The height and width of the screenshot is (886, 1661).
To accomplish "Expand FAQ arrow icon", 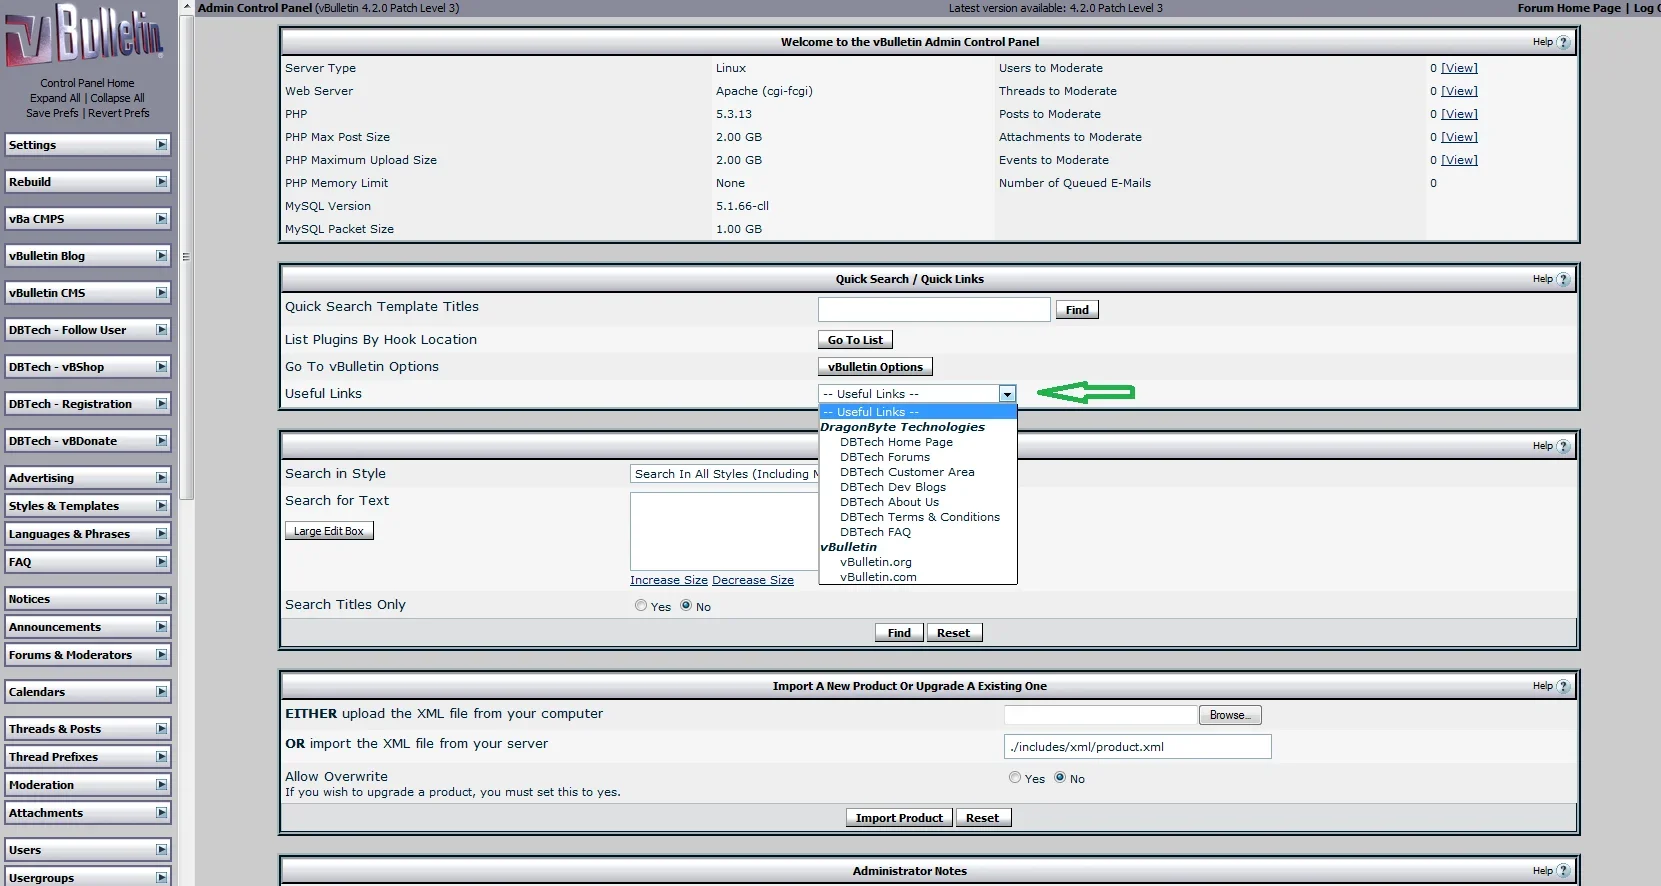I will [161, 562].
